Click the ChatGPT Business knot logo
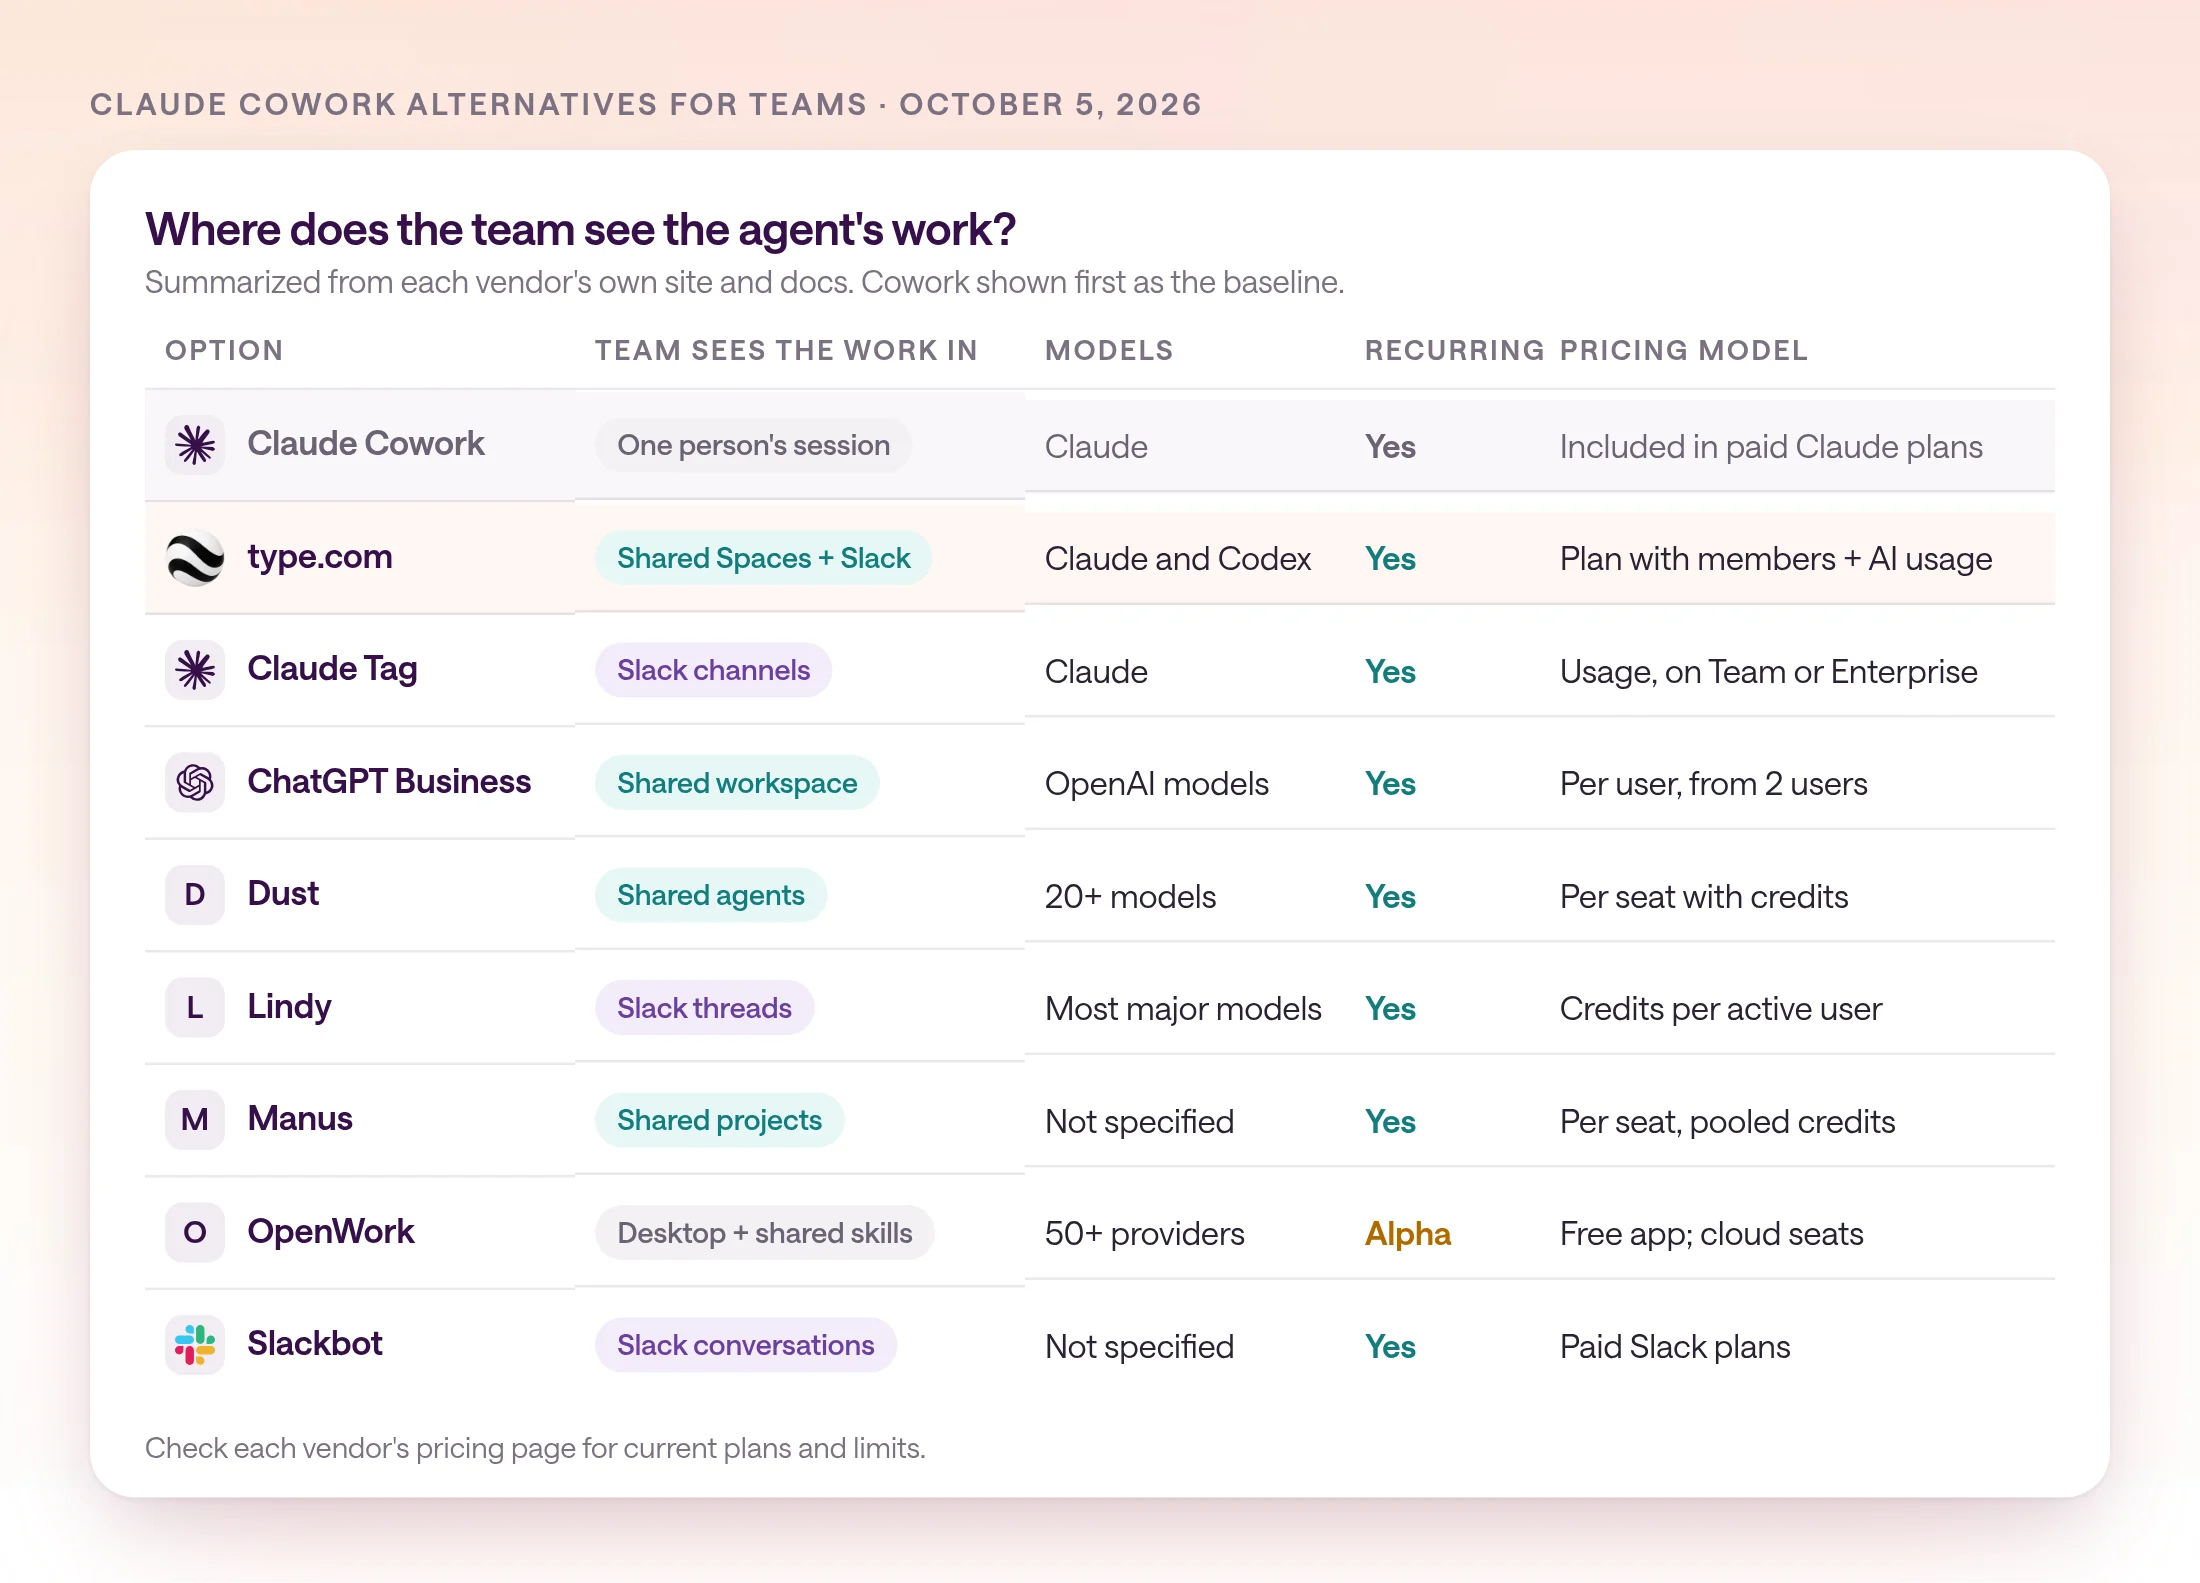Viewport: 2200px width, 1583px height. 195,782
